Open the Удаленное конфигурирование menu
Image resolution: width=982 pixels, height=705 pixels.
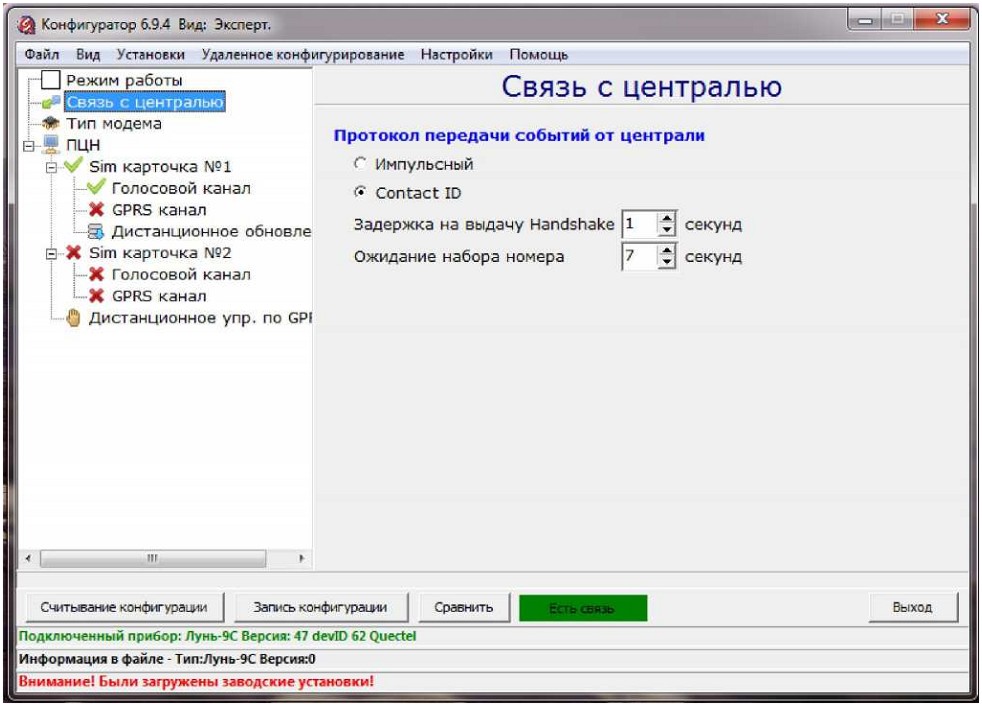point(302,54)
